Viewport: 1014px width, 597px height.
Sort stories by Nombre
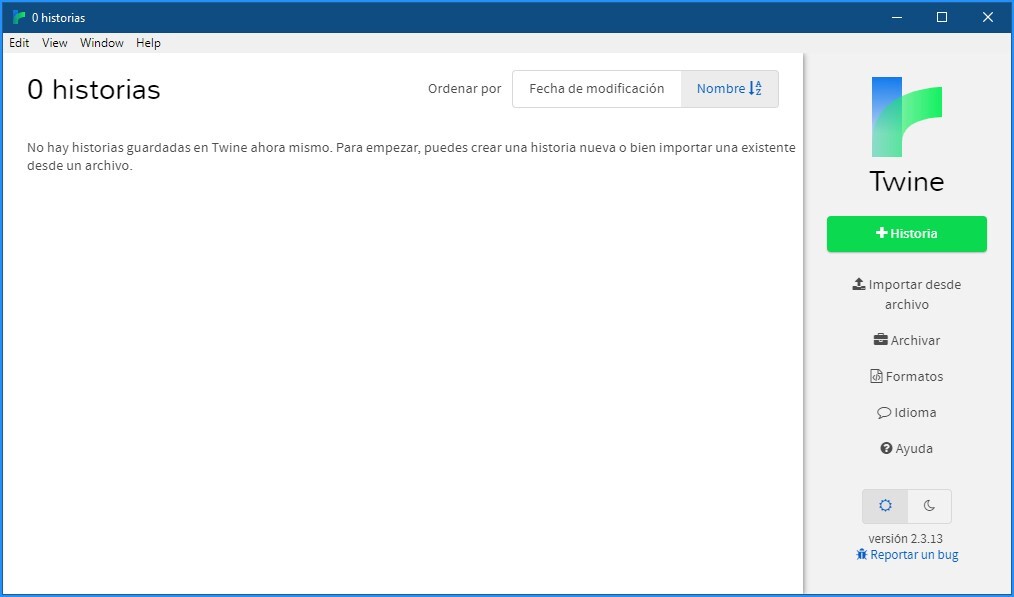pos(729,89)
